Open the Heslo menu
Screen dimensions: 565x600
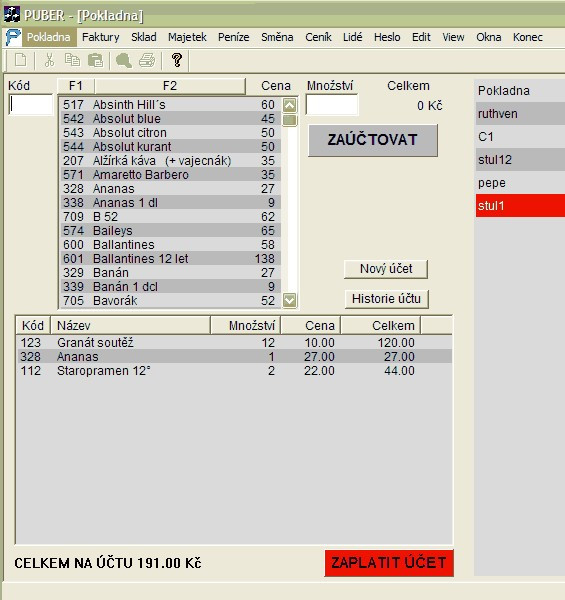point(387,37)
